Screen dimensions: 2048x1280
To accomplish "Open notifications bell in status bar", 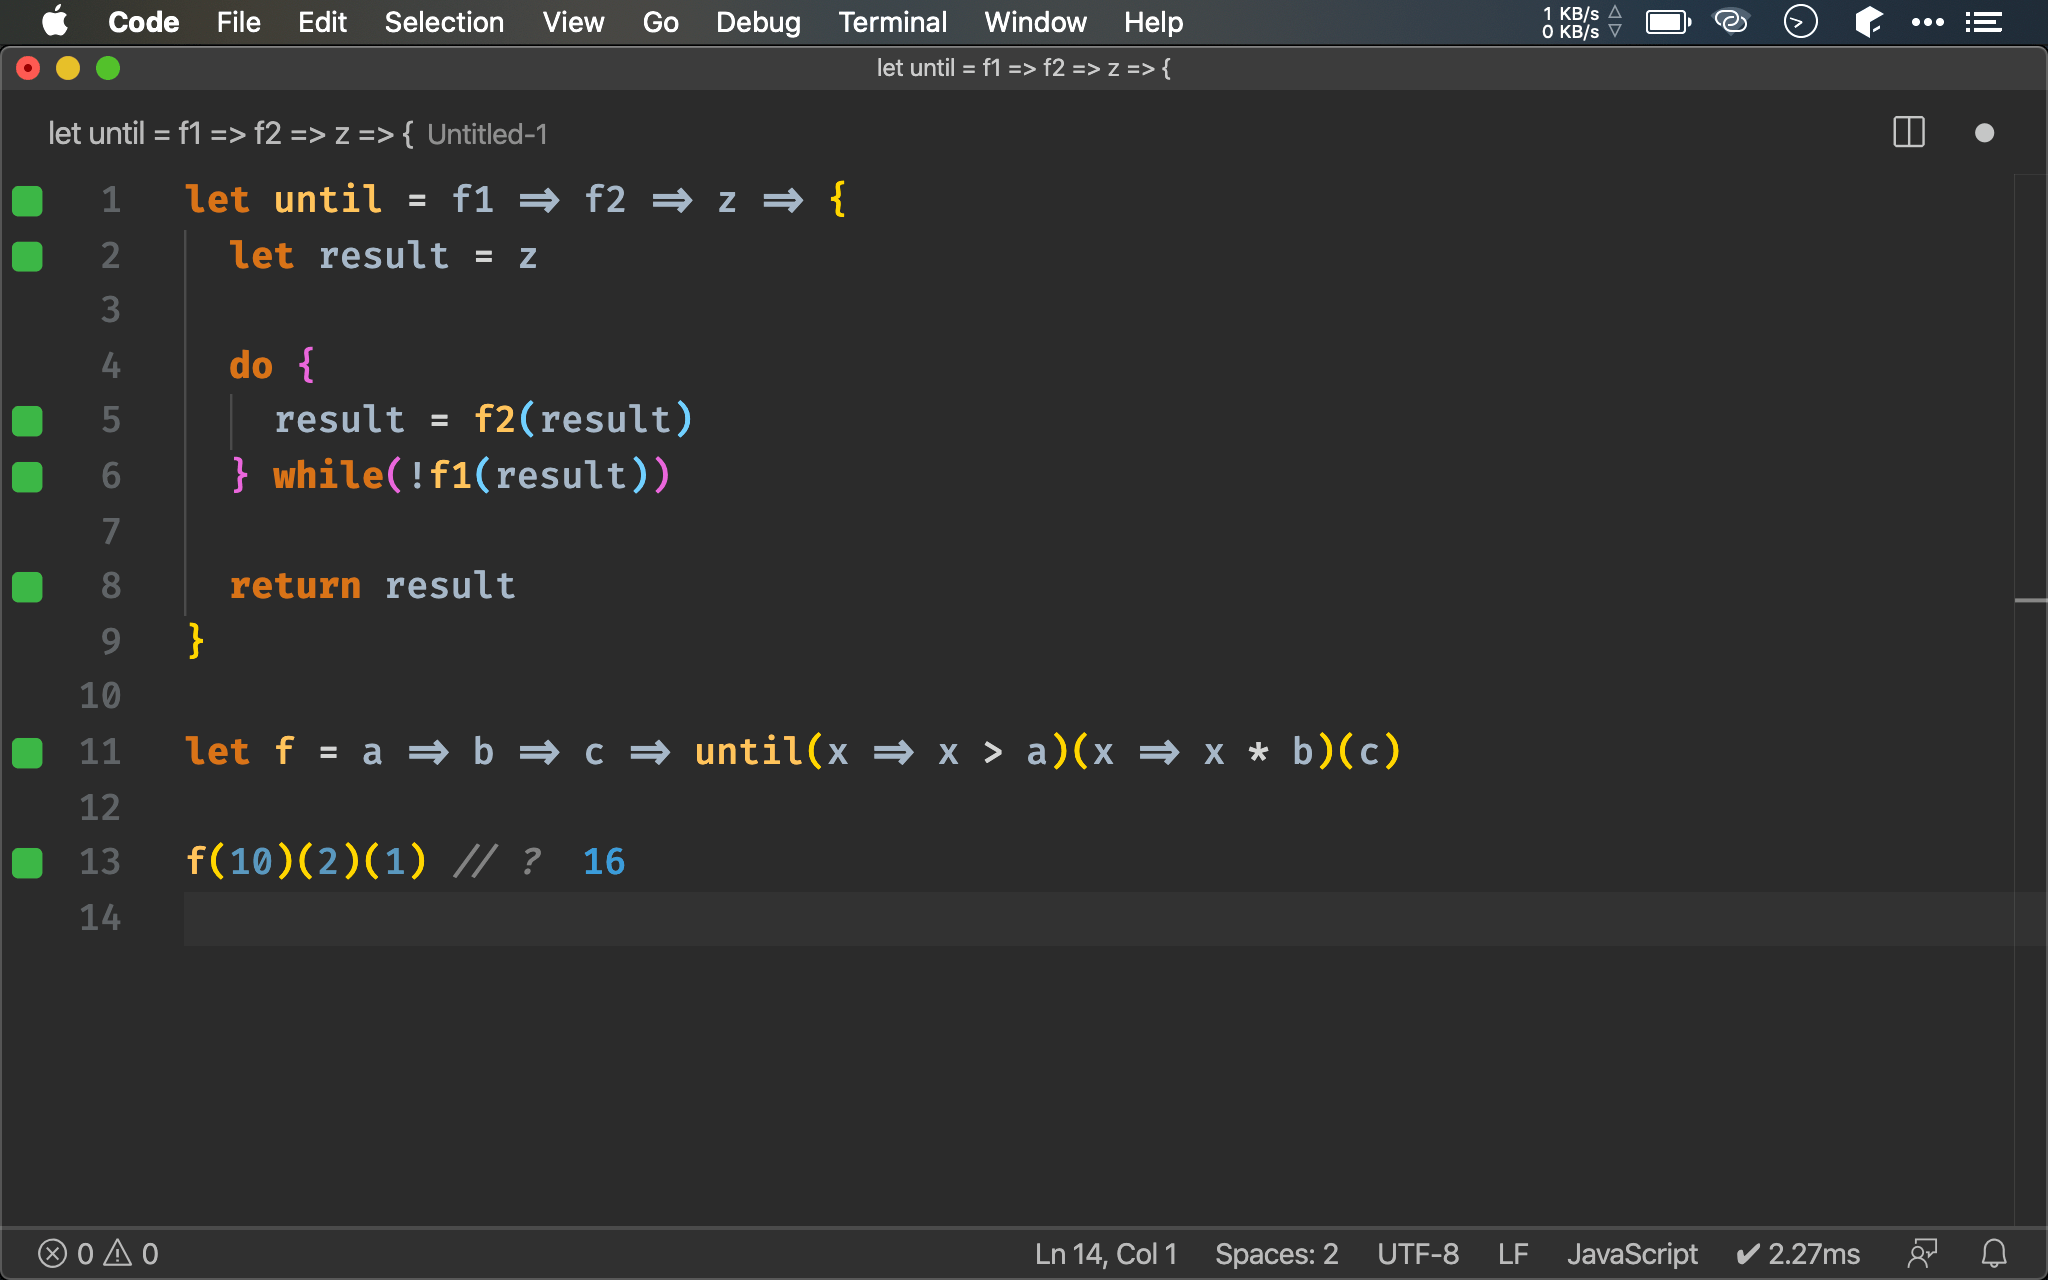I will point(1994,1253).
